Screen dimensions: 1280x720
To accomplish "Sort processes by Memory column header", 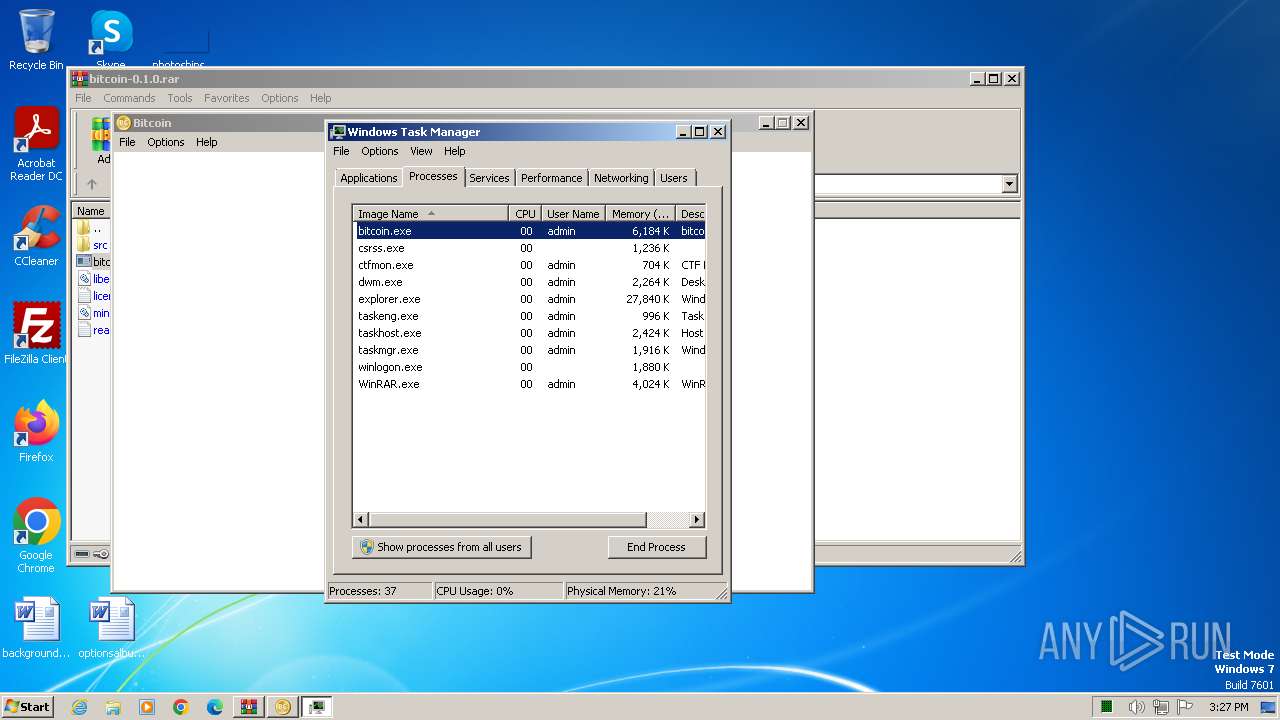I will (640, 214).
